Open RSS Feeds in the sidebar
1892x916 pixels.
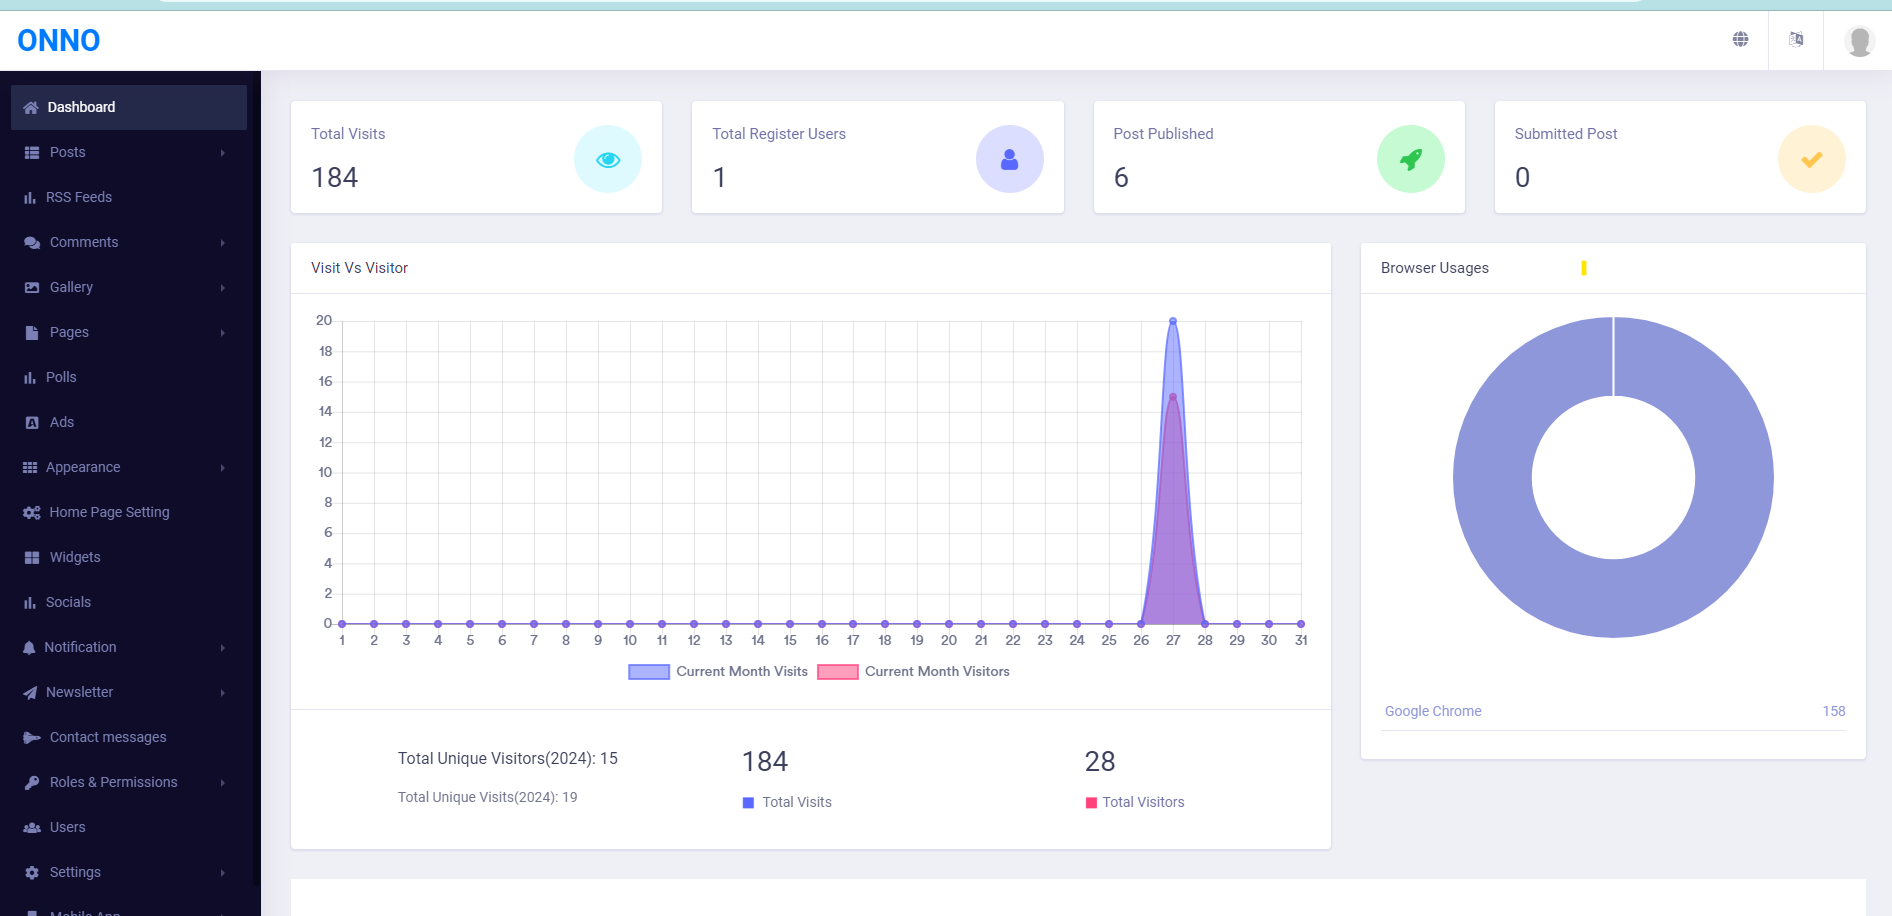[x=129, y=197]
